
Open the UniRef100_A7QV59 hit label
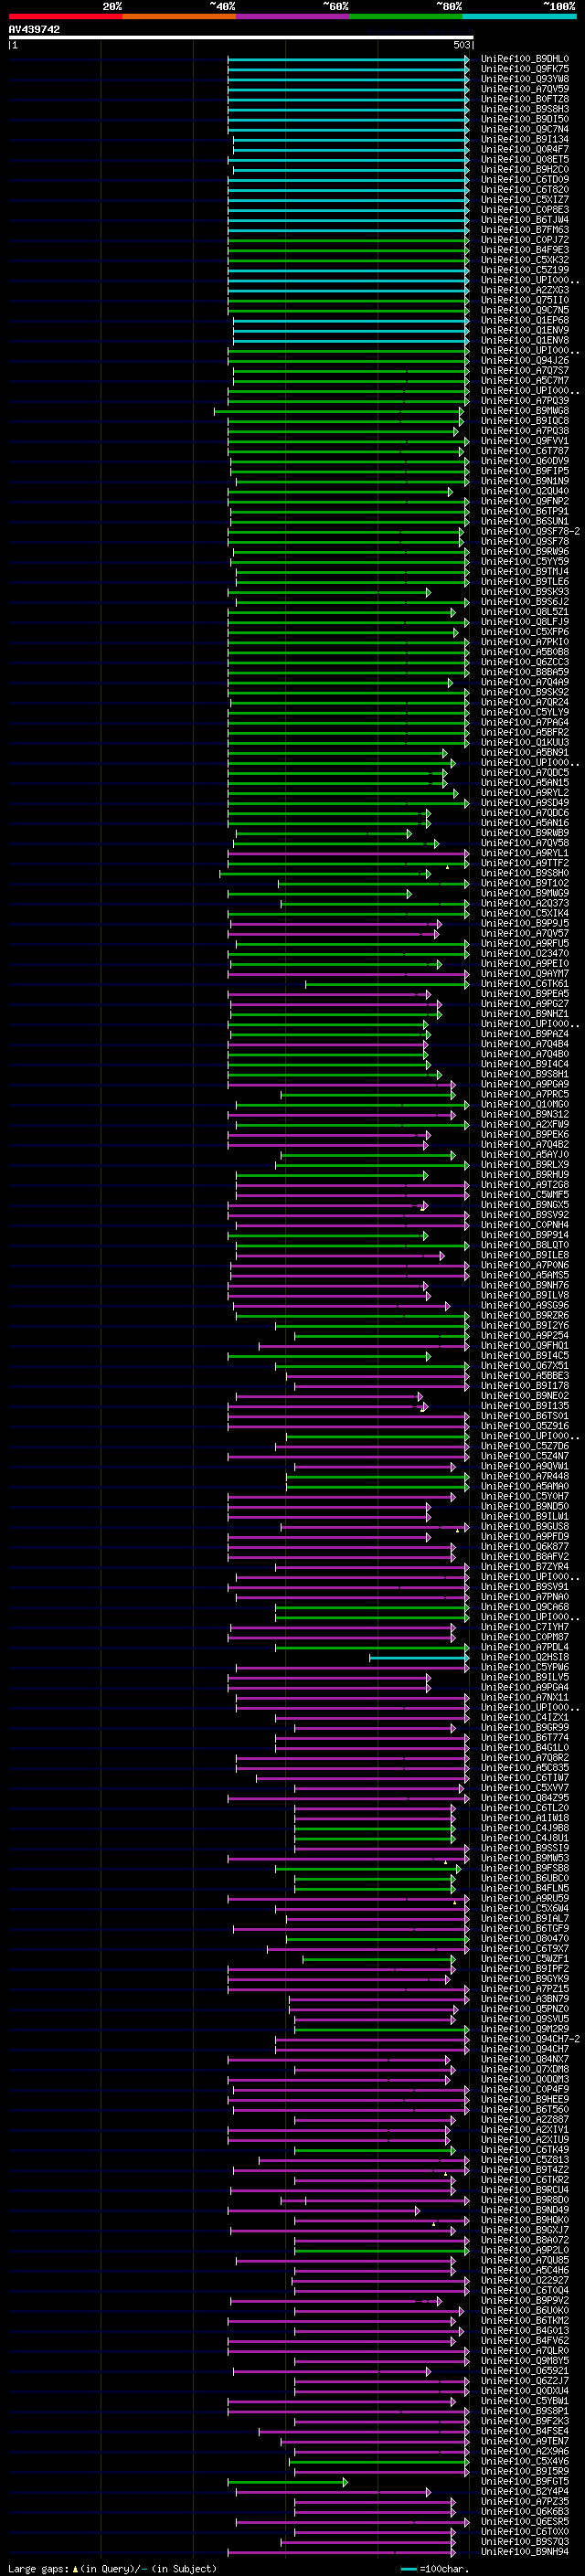tap(524, 89)
